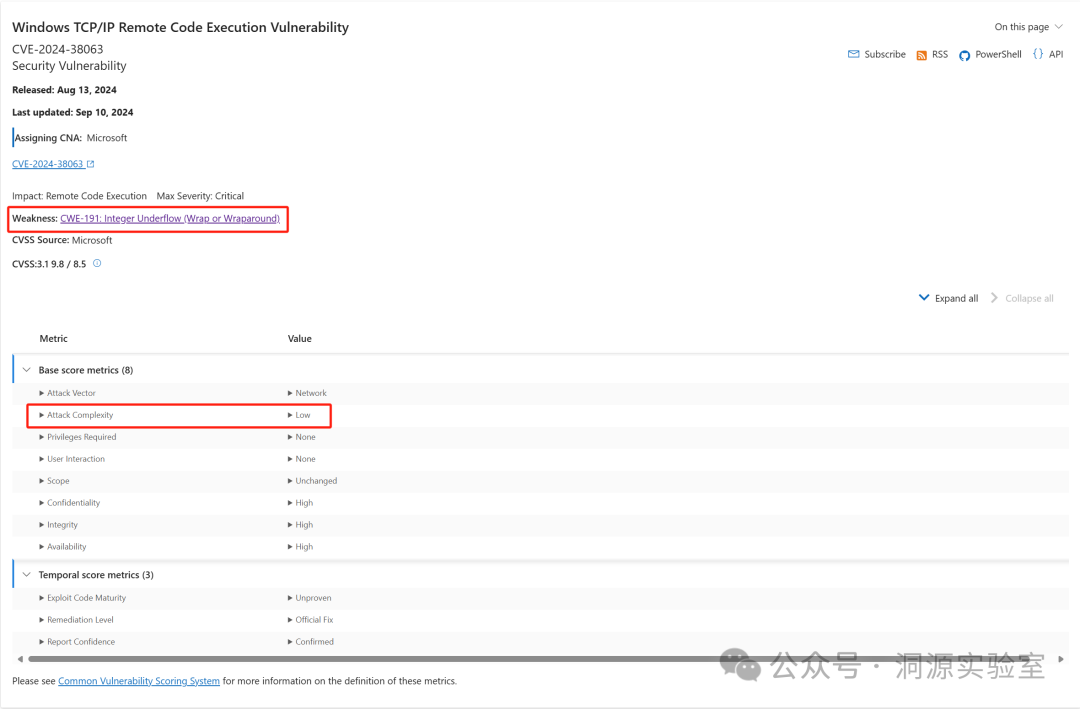Click the Expand all chevron icon
The height and width of the screenshot is (709, 1080).
pos(924,298)
